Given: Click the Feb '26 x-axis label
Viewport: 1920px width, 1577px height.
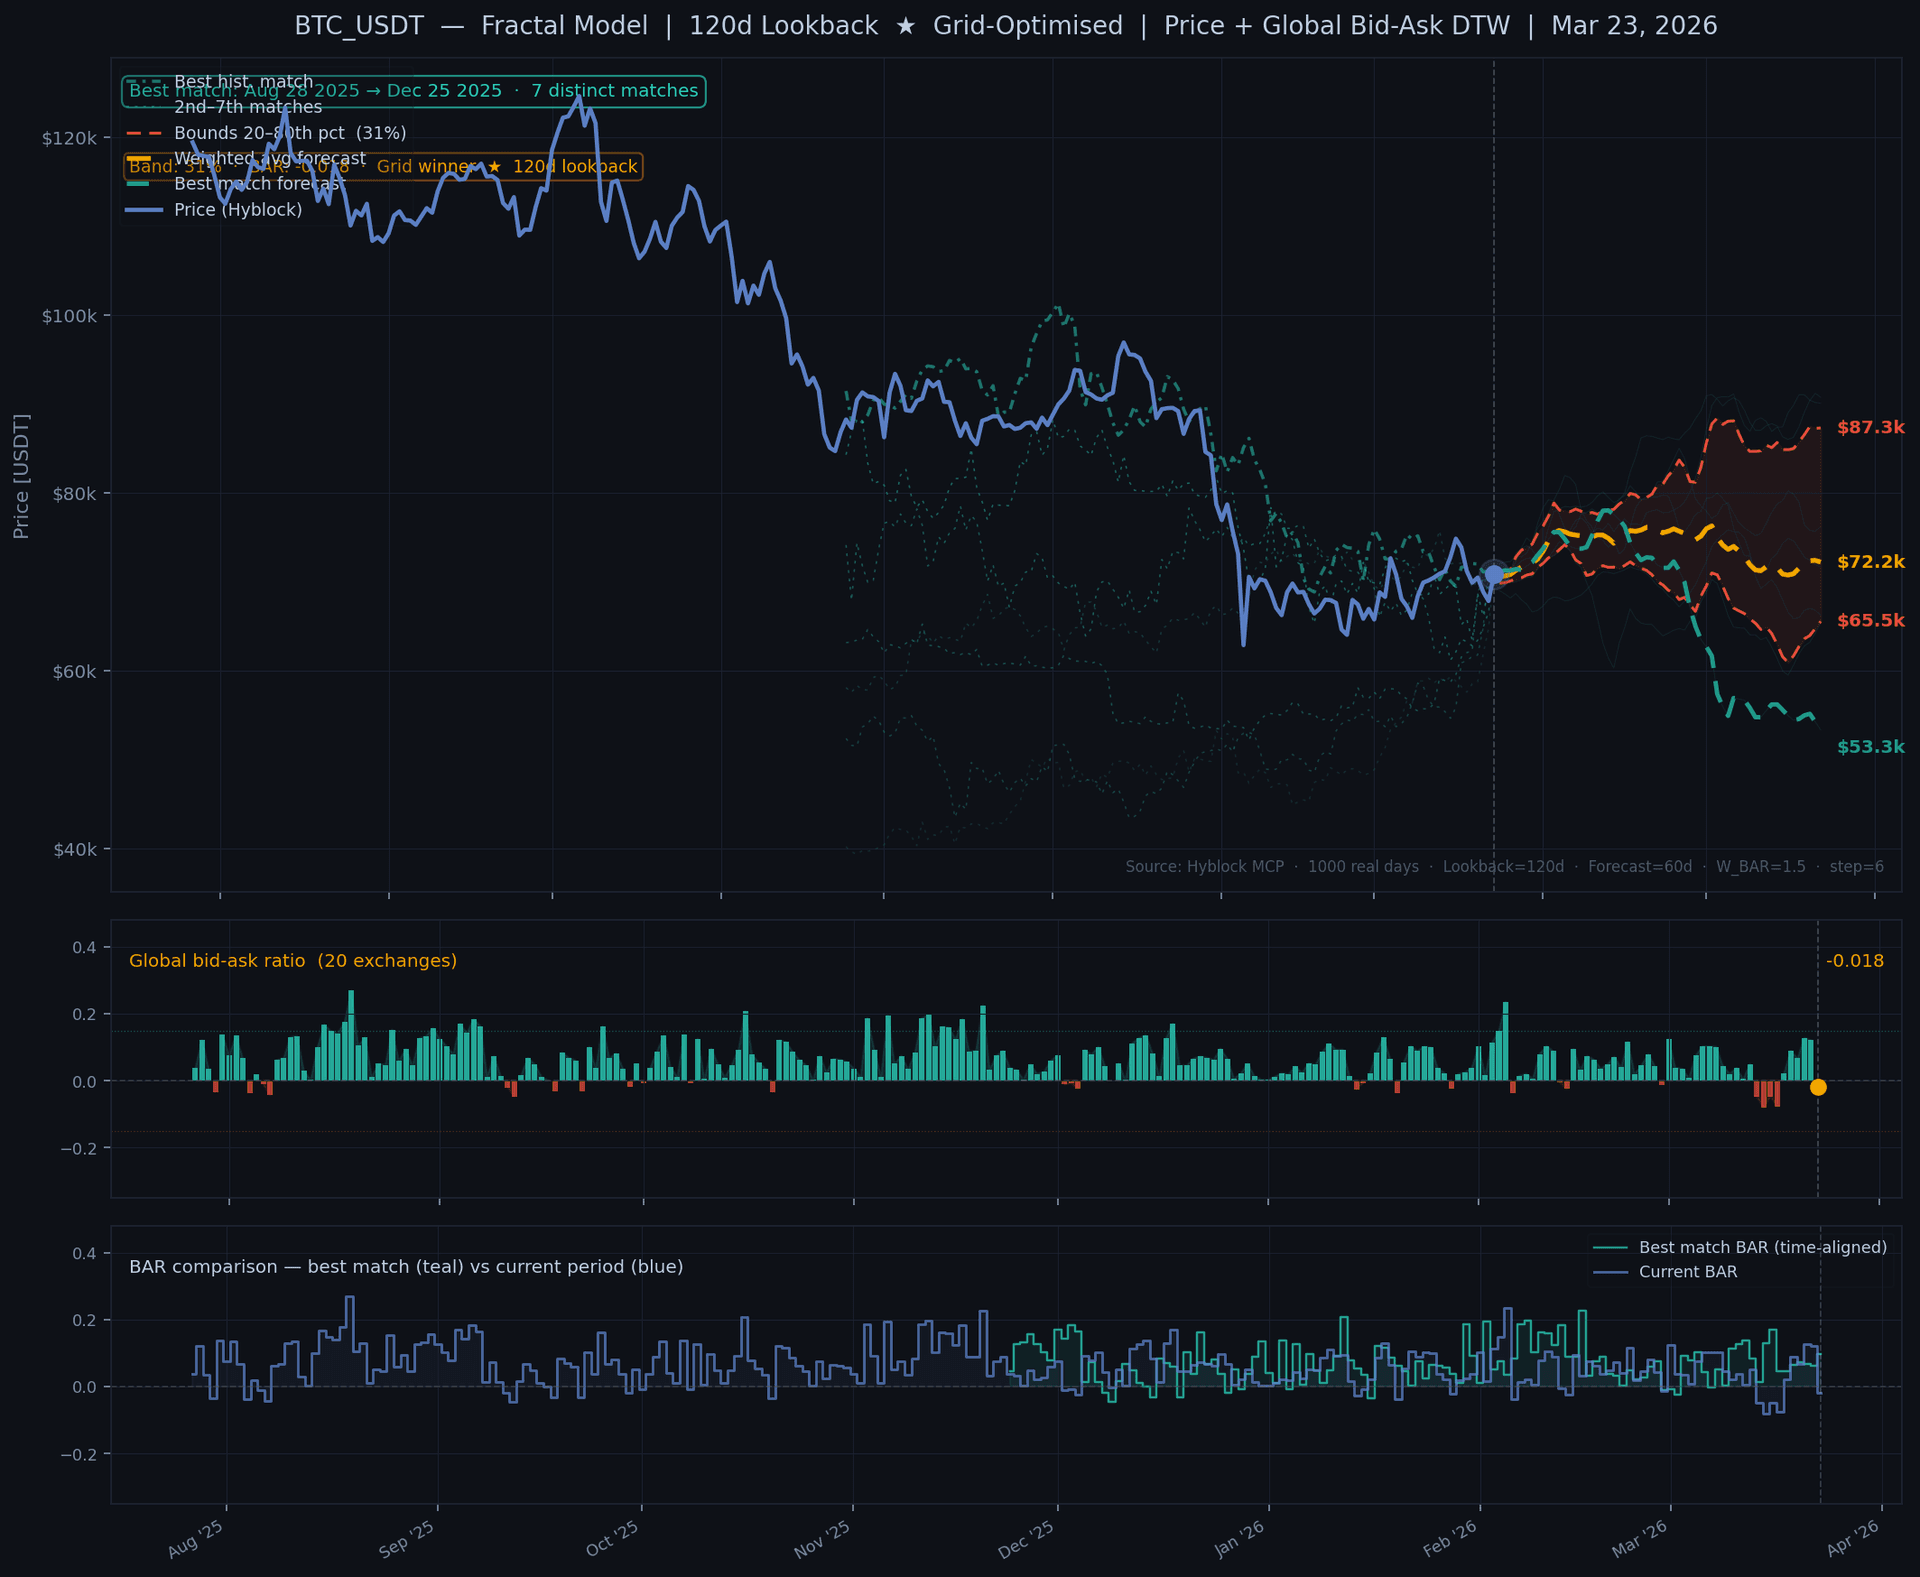Looking at the screenshot, I should (1451, 1540).
